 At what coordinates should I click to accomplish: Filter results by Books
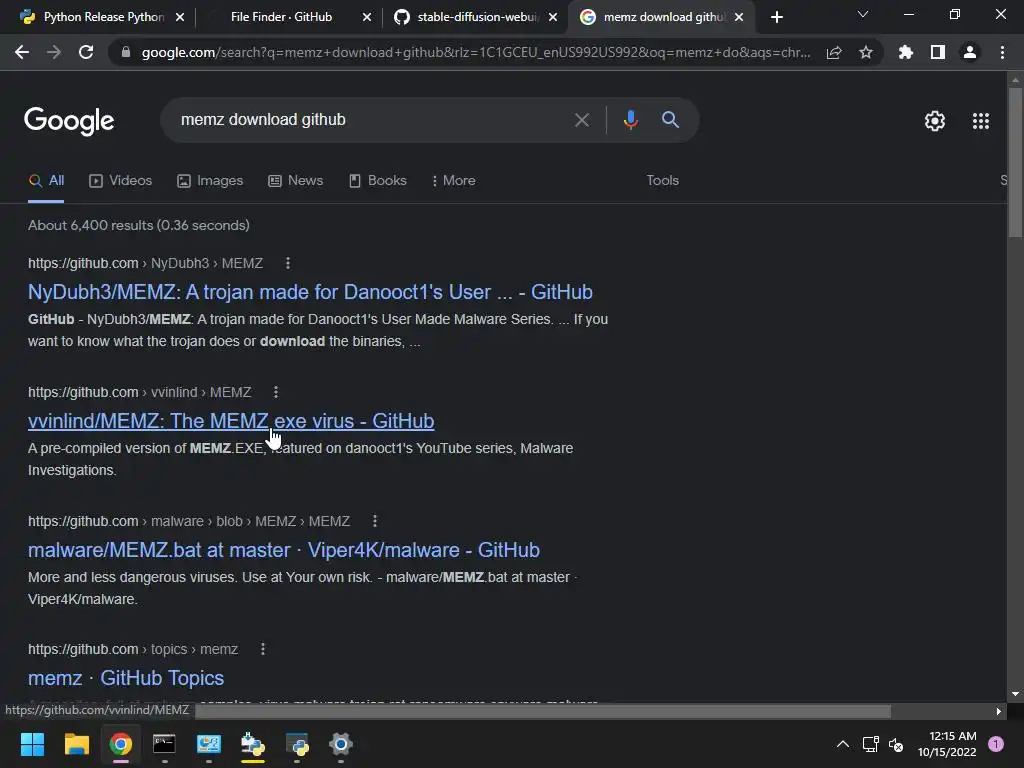tap(377, 181)
